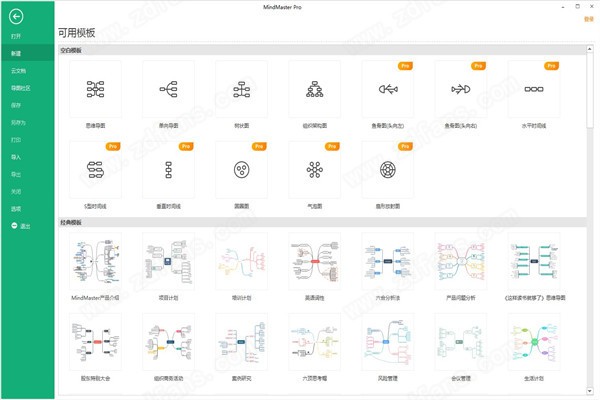Click the orange 登录 login link
This screenshot has height=400, width=600.
[589, 19]
